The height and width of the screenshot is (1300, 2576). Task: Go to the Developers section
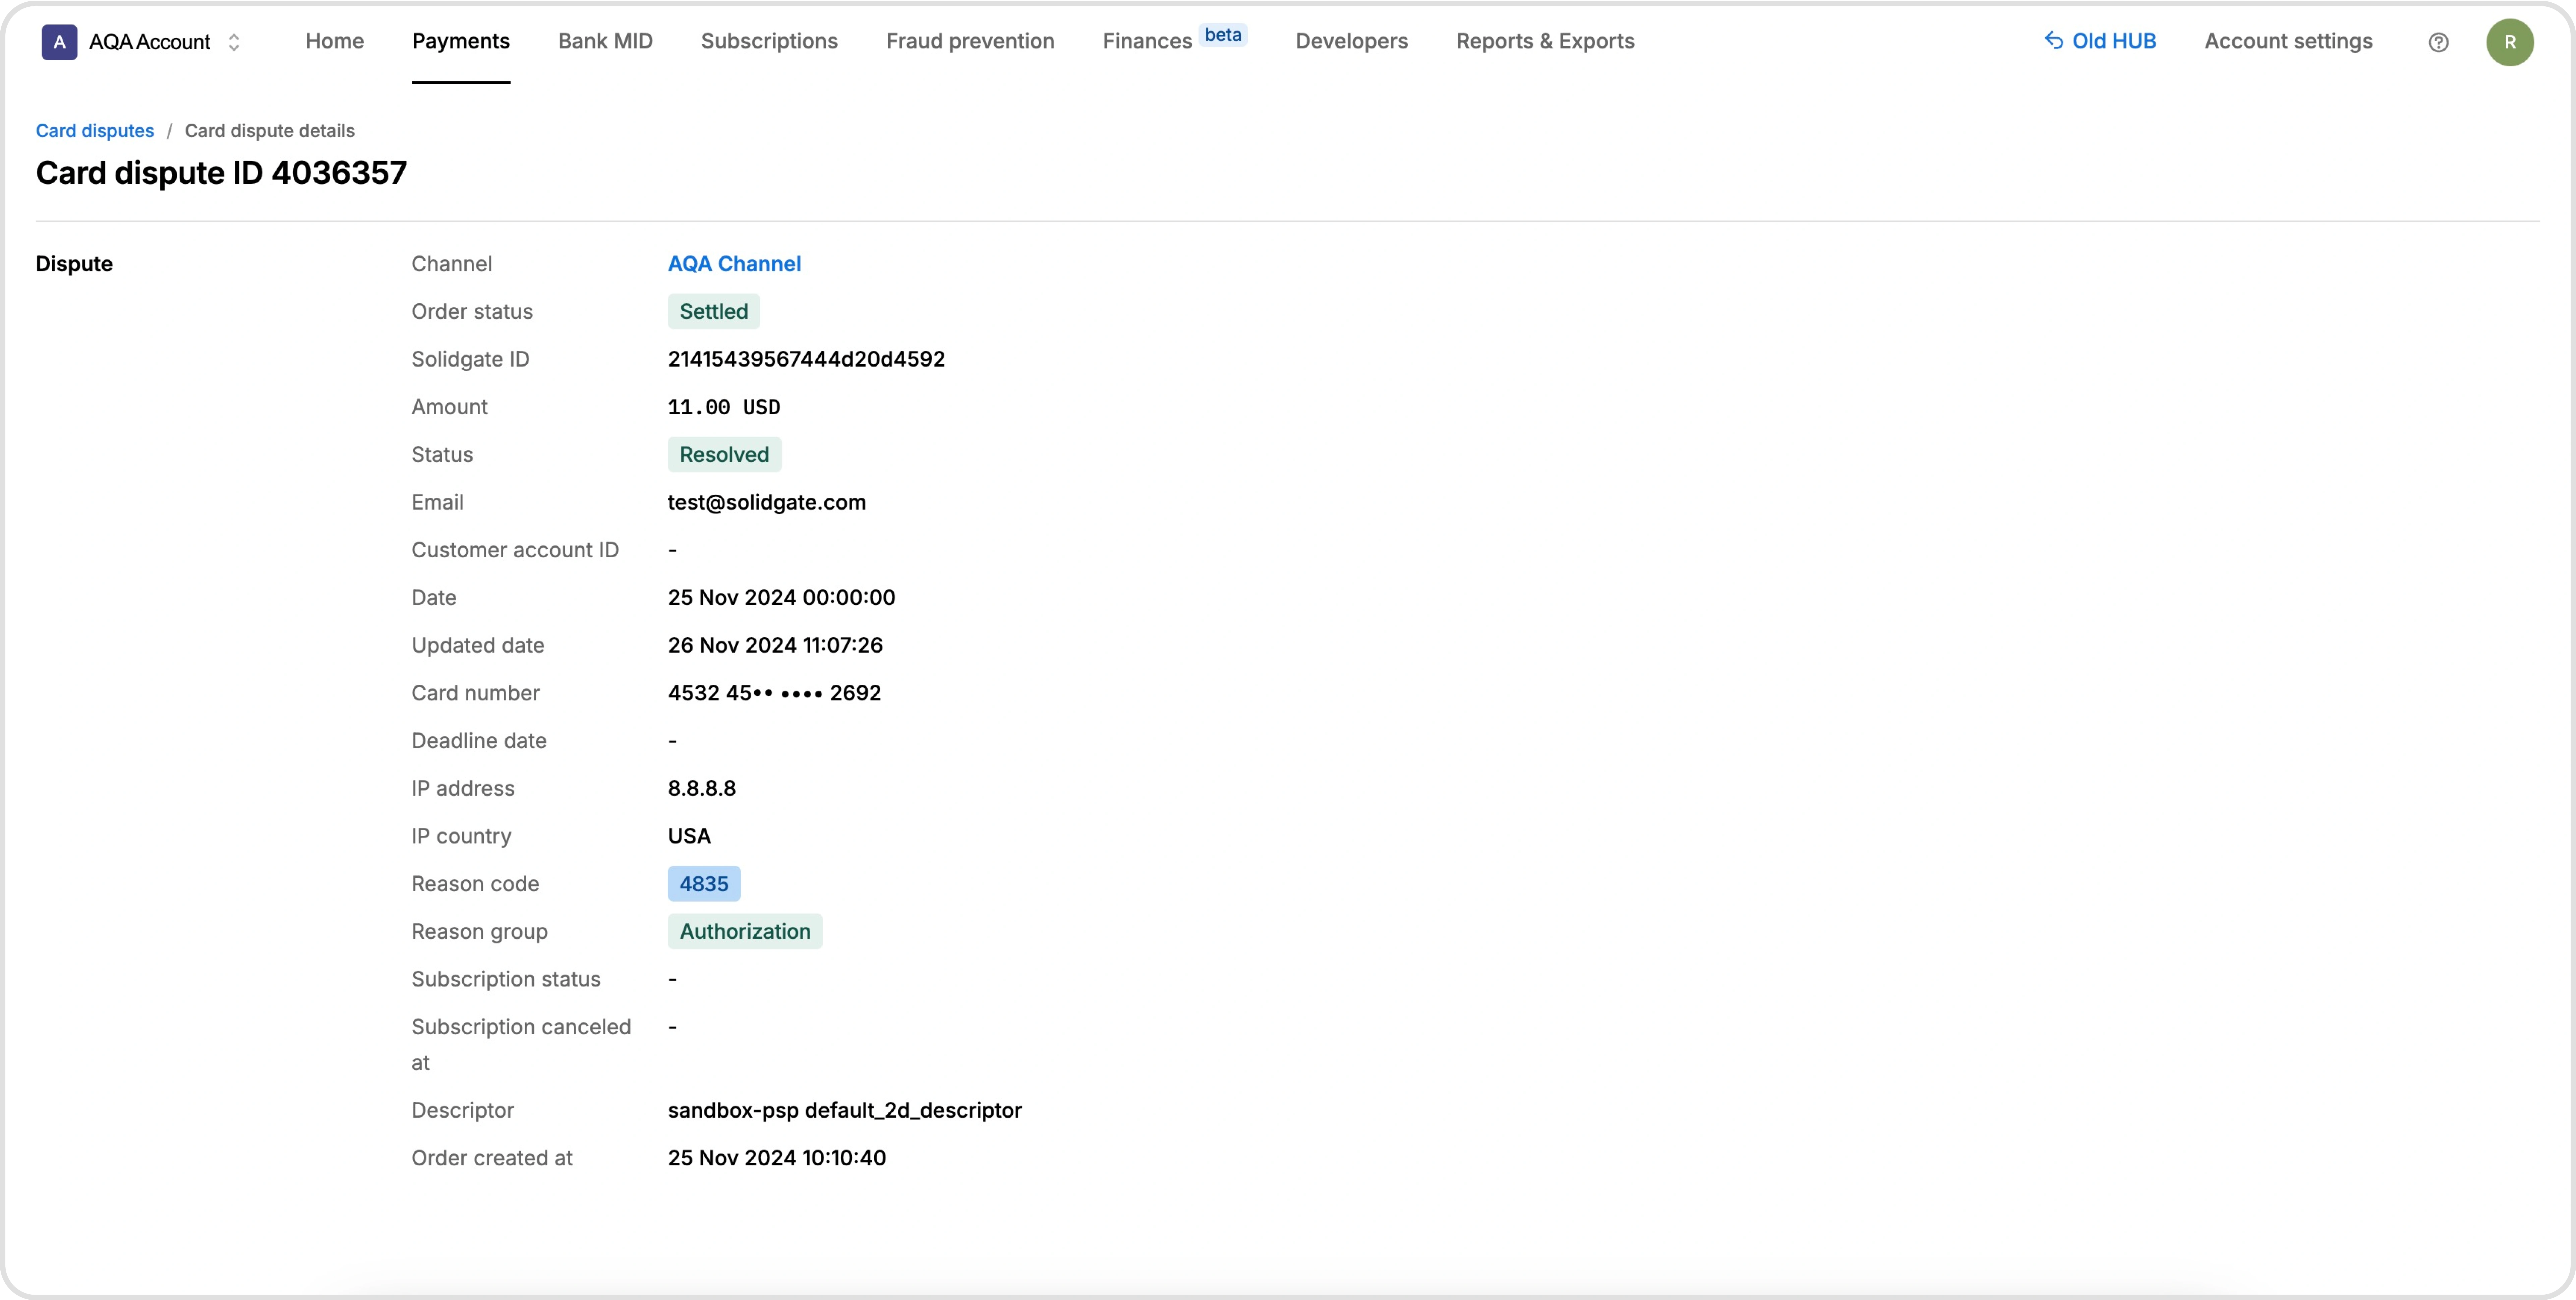(x=1351, y=41)
